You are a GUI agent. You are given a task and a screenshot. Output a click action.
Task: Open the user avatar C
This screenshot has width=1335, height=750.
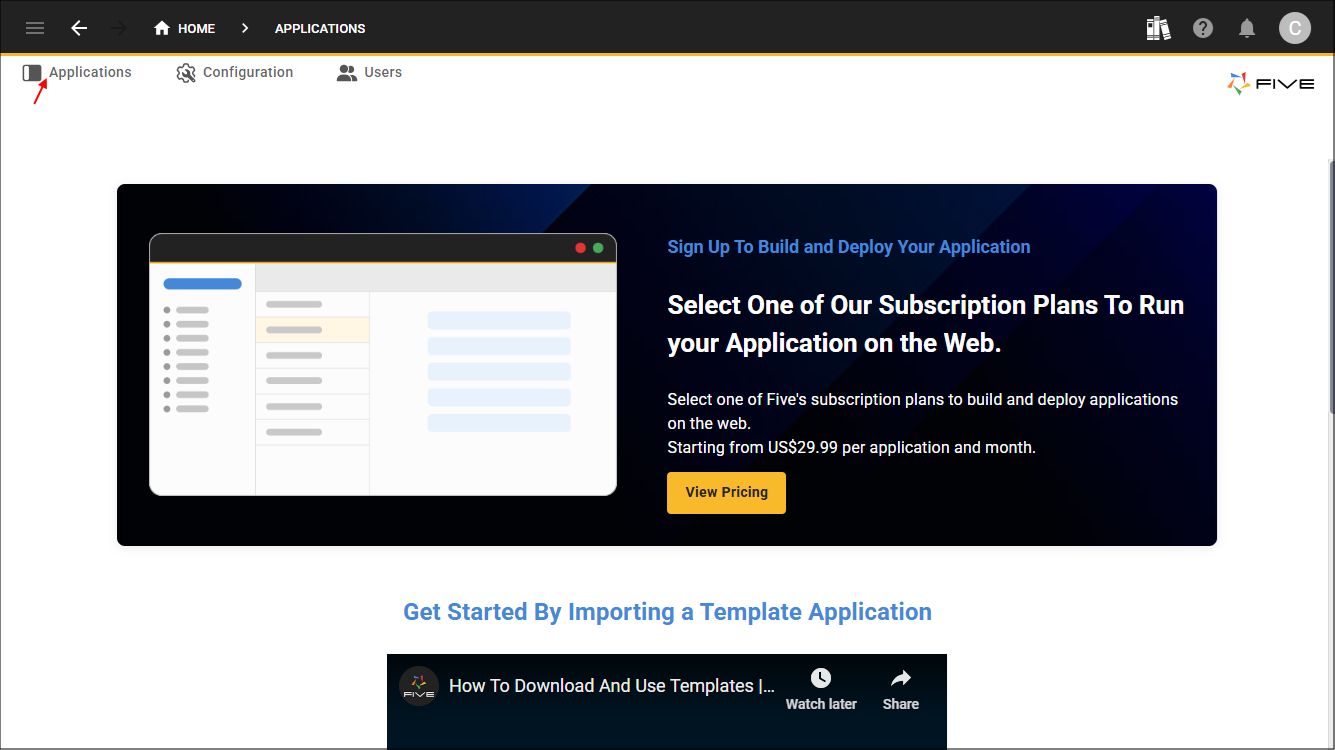tap(1295, 28)
